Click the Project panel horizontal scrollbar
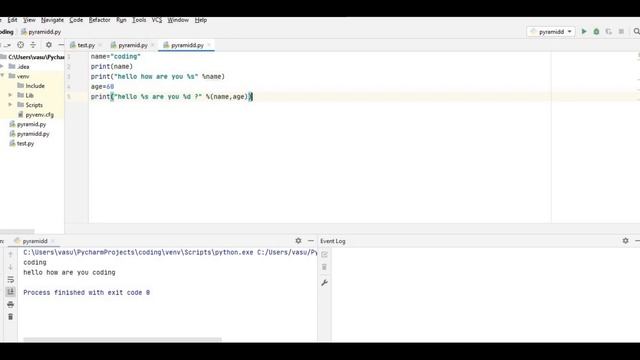Viewport: 640px width, 360px height. pos(17,231)
